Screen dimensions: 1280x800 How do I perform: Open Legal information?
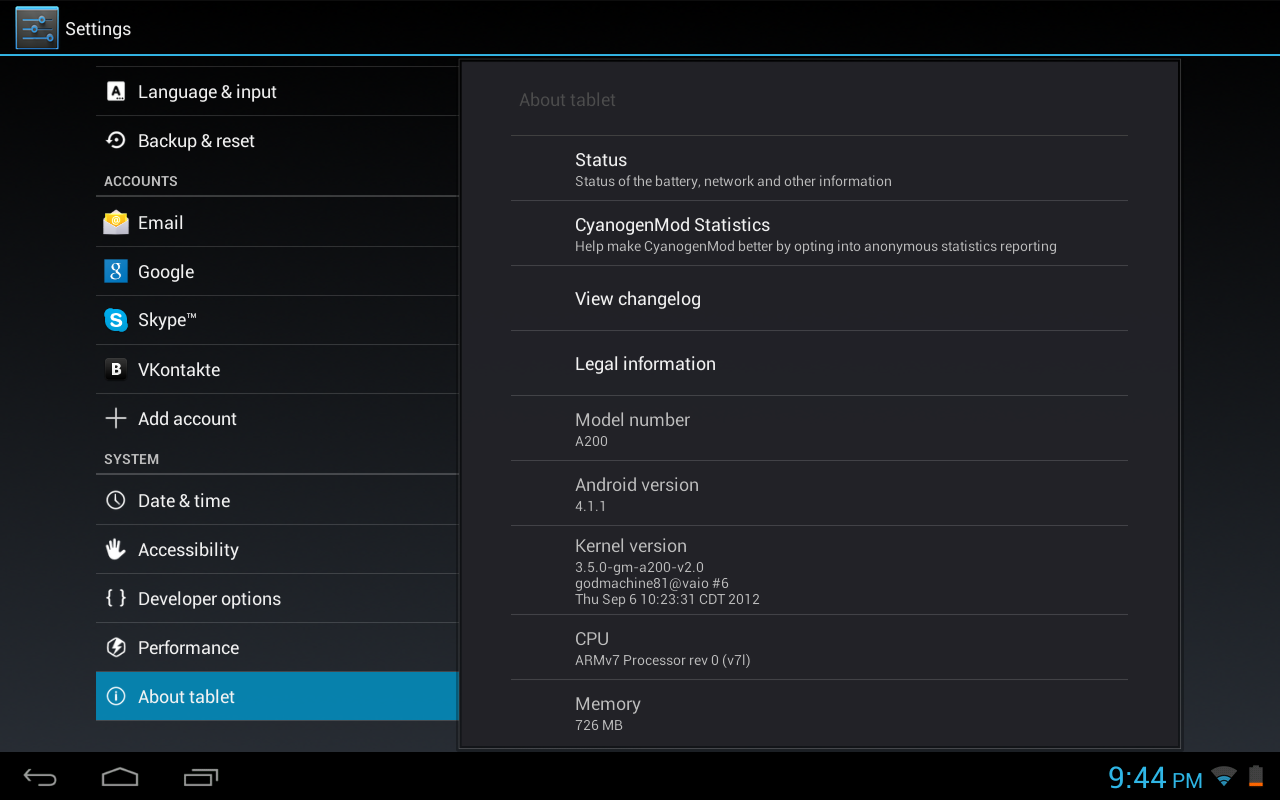[x=819, y=363]
